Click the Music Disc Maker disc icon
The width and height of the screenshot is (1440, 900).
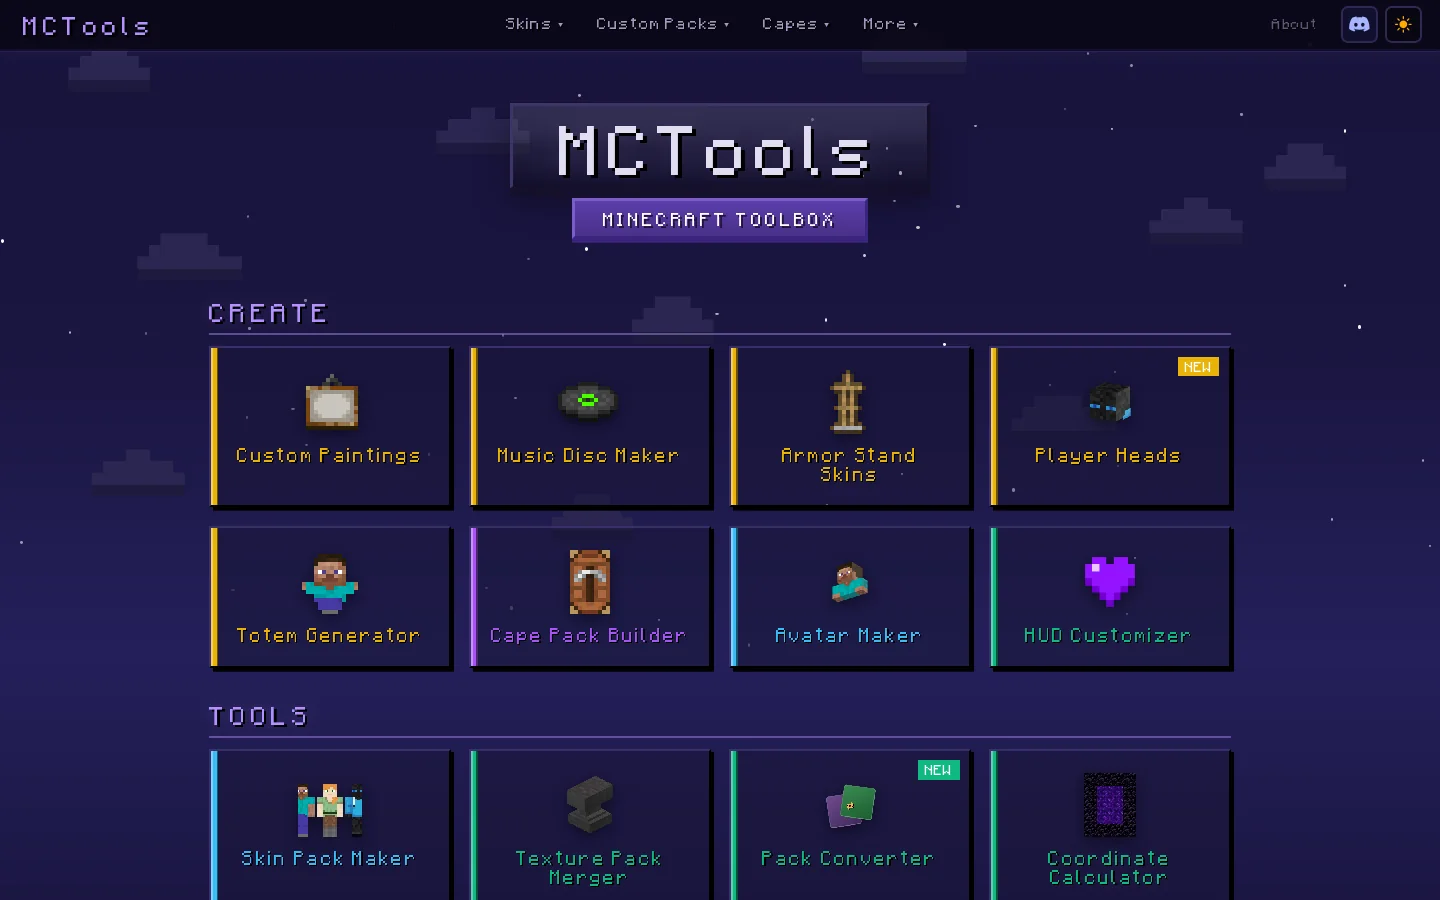tap(588, 402)
